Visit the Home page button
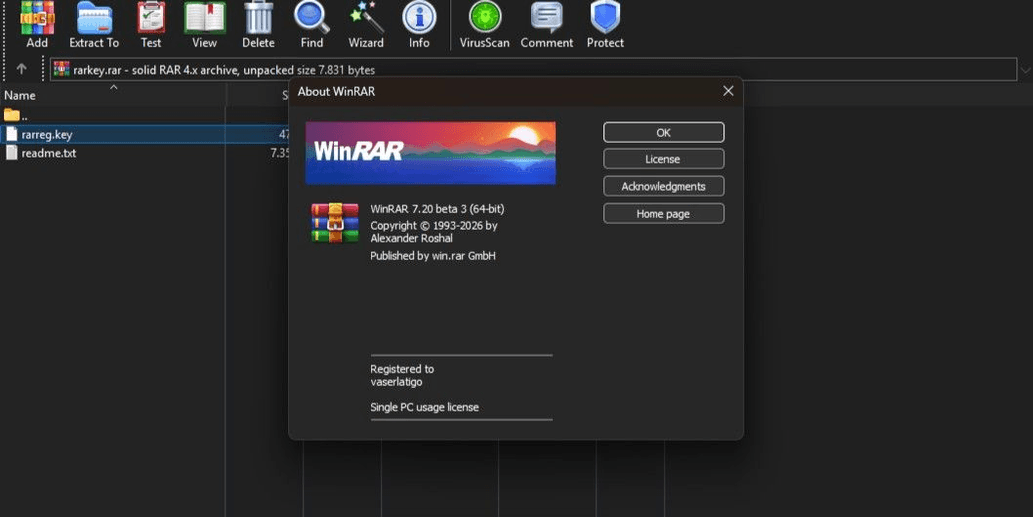 (663, 214)
